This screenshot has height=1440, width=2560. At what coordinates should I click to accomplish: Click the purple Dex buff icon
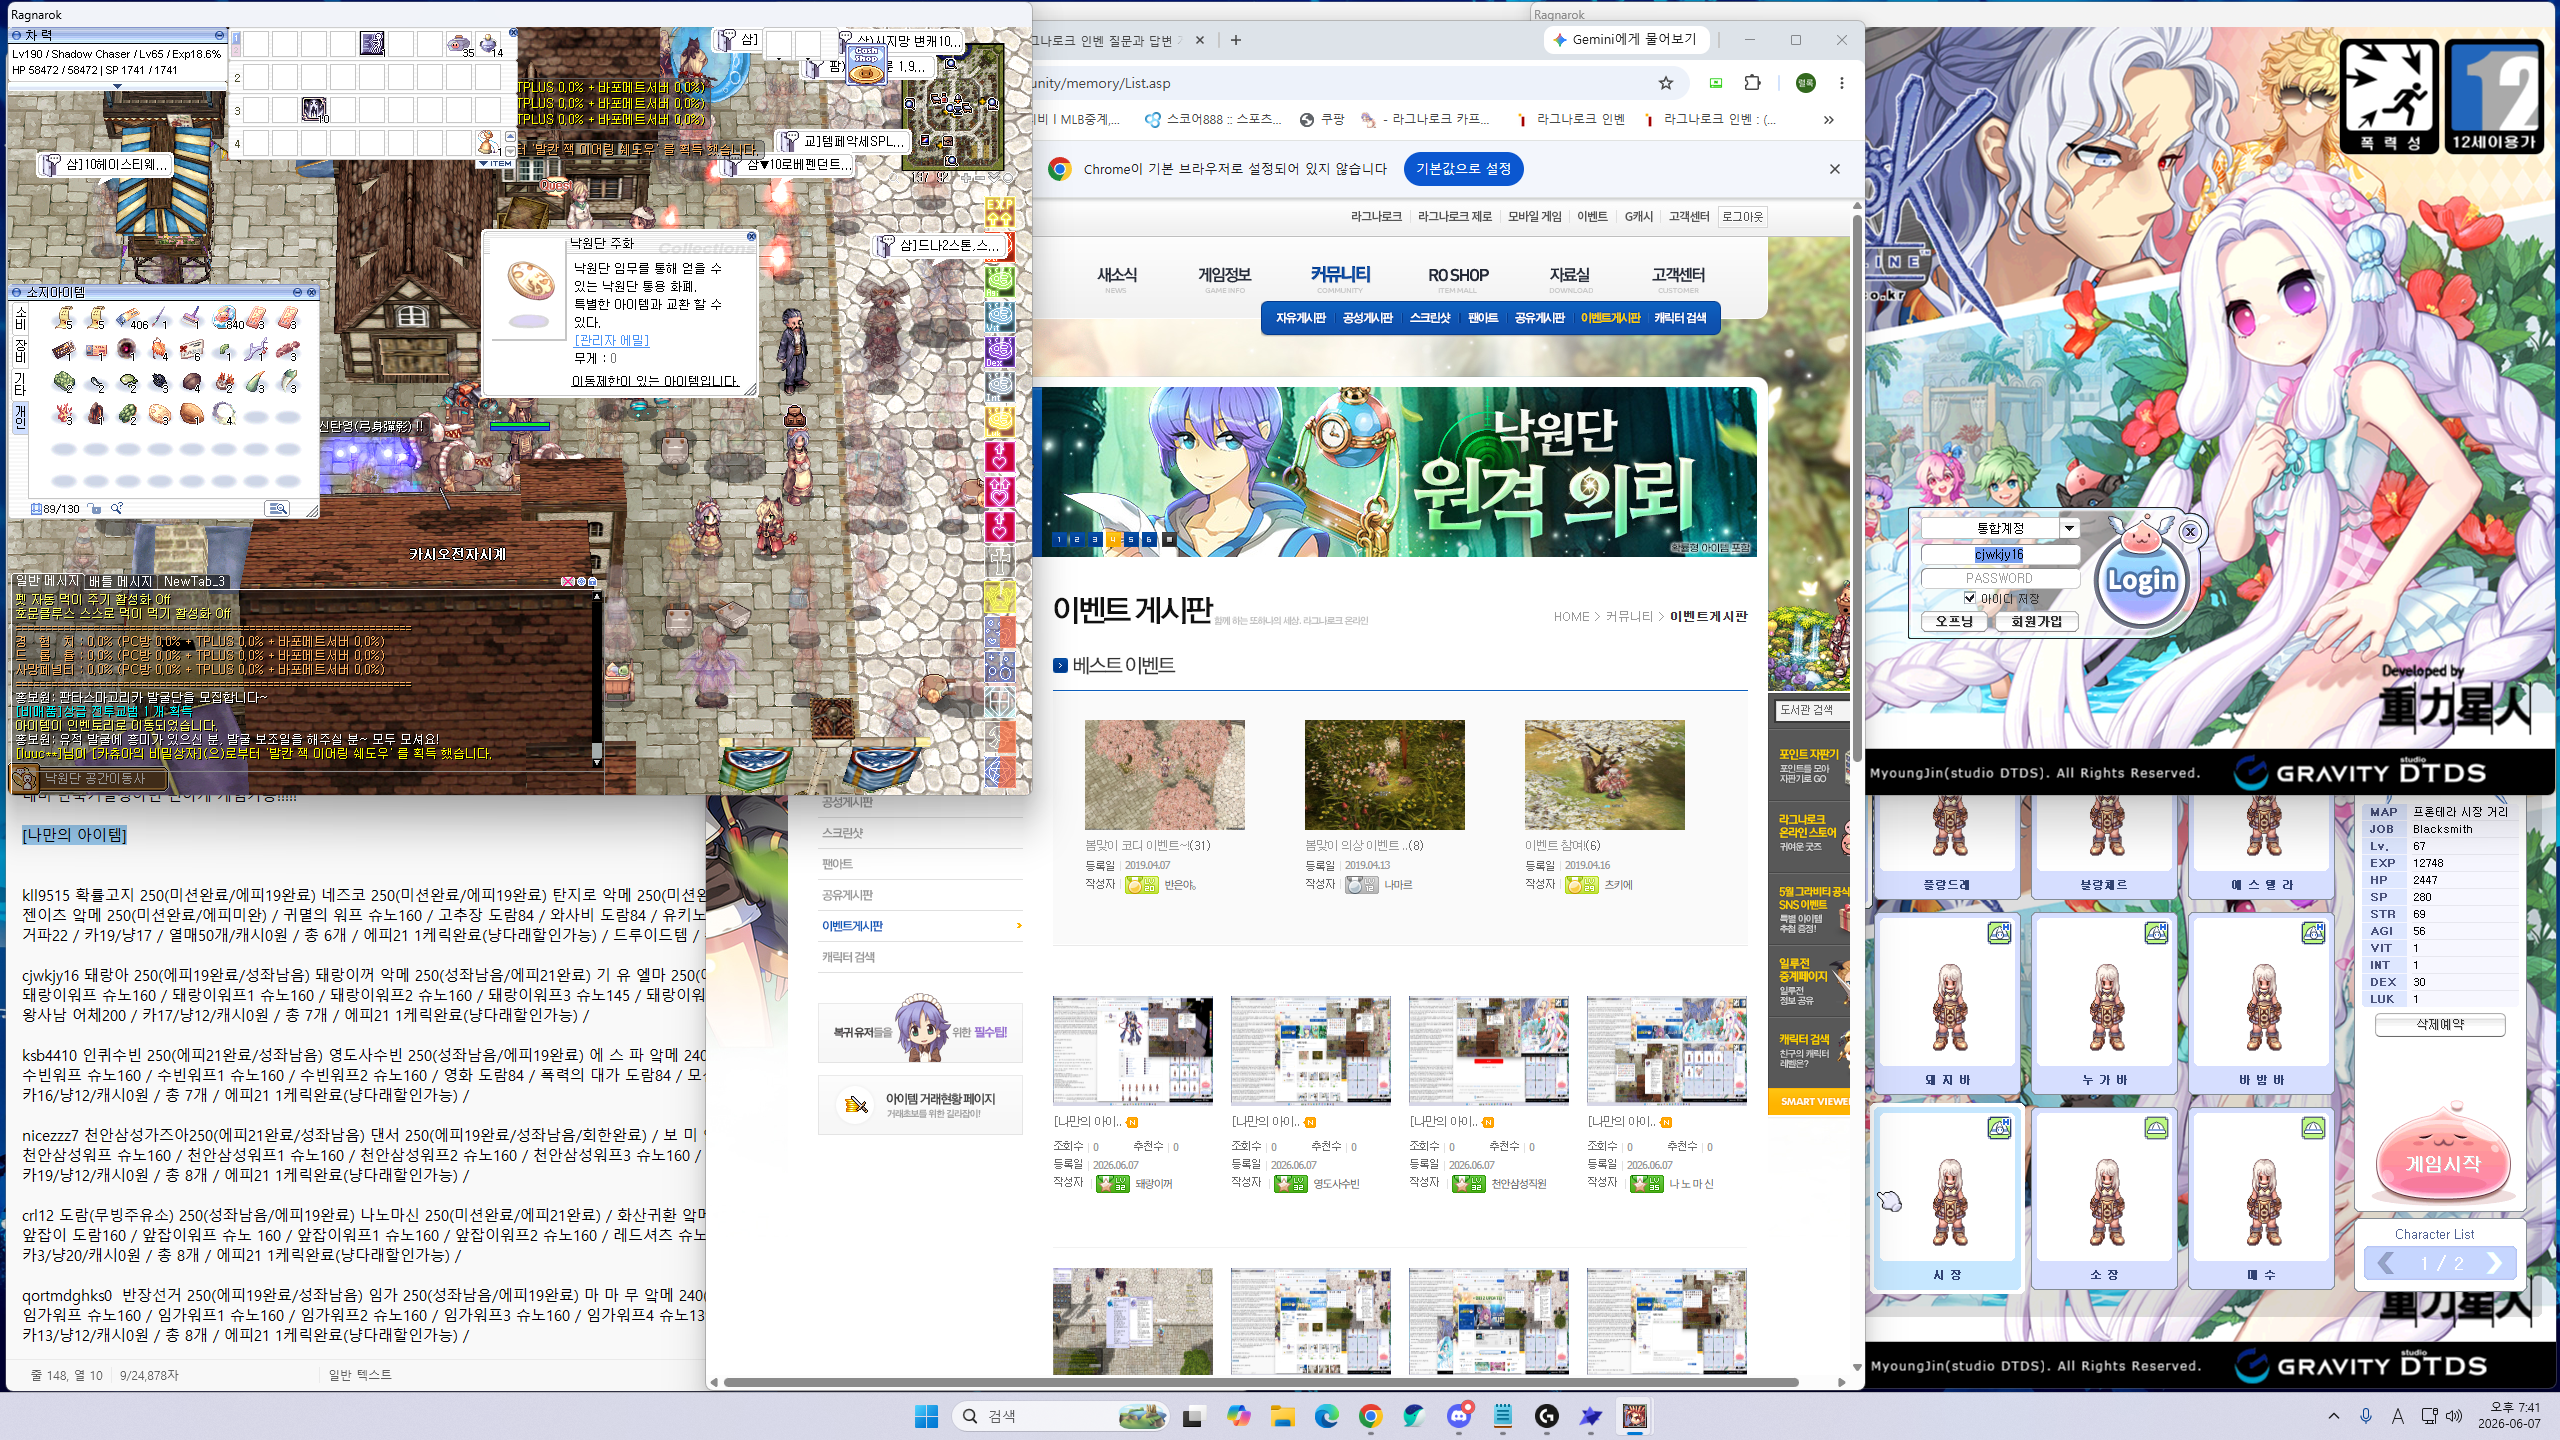tap(1000, 351)
